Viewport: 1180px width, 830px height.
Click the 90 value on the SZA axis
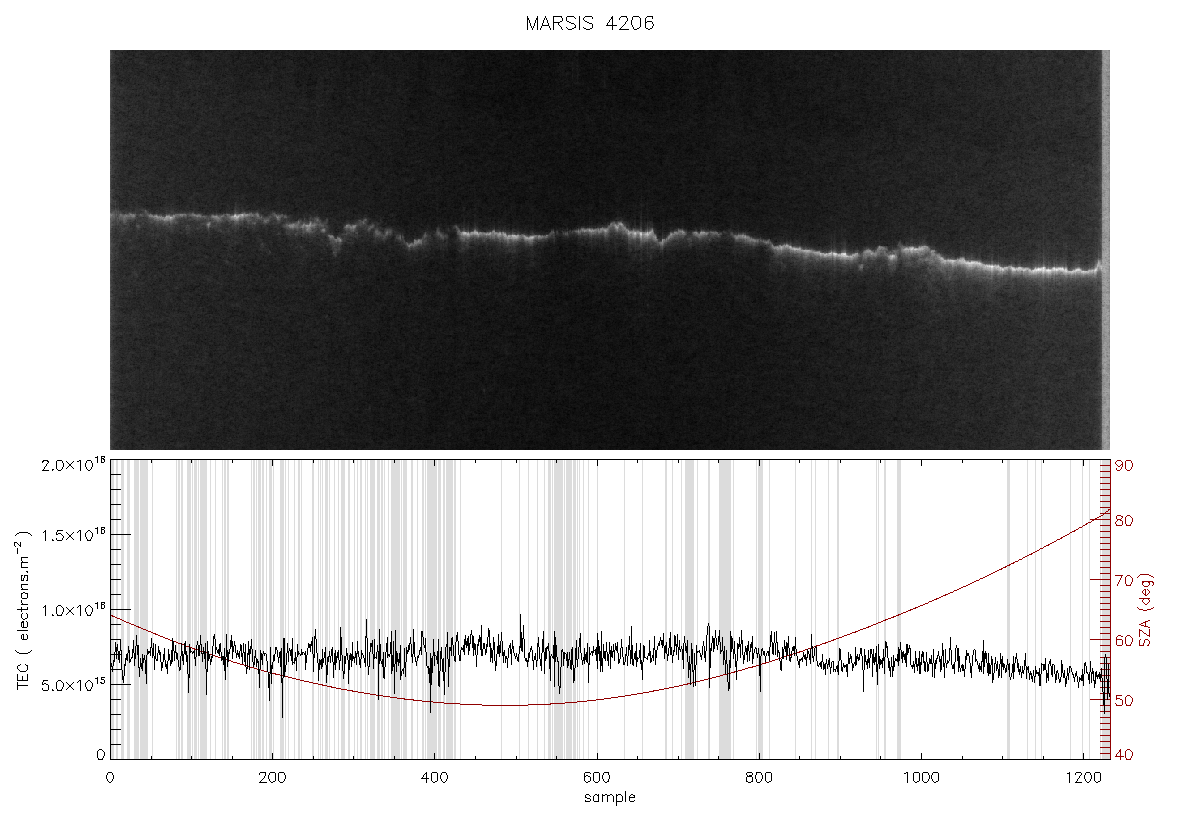[1124, 466]
